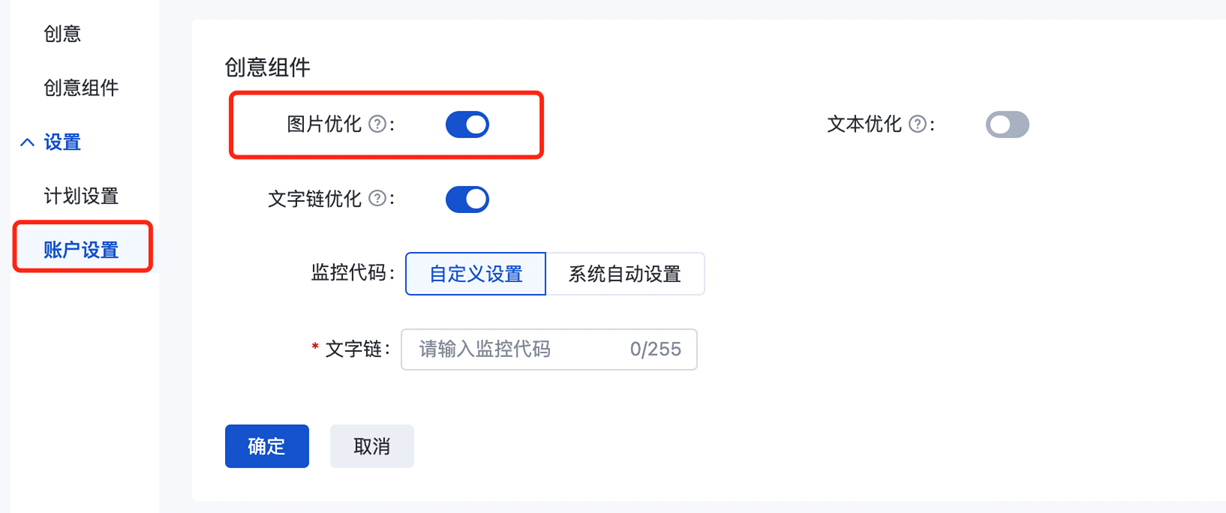Switch monitoring code to 系统自动设置

(x=625, y=274)
